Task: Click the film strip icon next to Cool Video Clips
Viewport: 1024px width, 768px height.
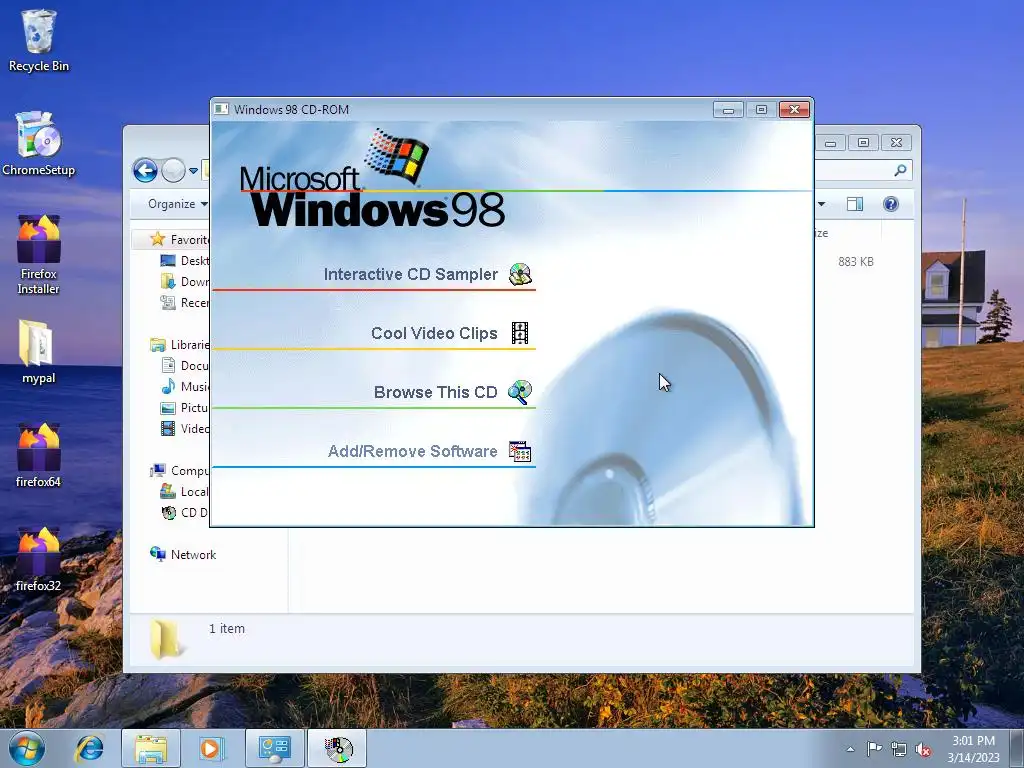Action: pos(520,333)
